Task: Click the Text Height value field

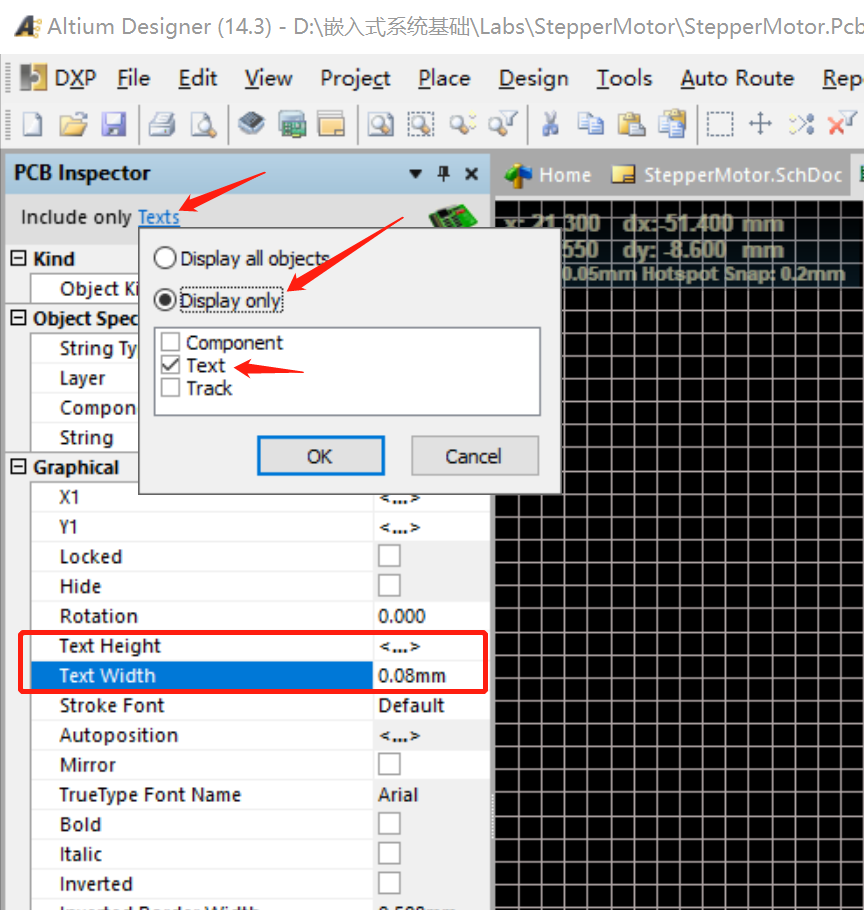Action: click(430, 646)
